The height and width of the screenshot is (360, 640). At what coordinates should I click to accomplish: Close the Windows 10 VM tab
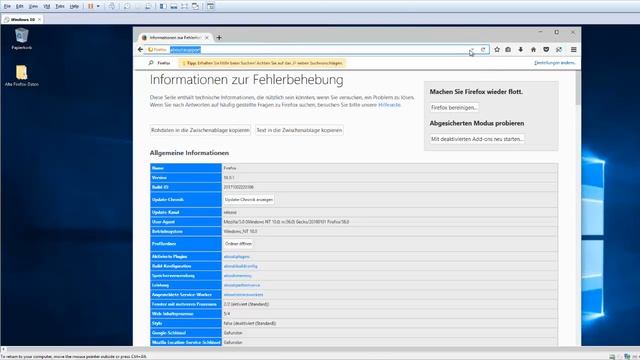[39, 19]
